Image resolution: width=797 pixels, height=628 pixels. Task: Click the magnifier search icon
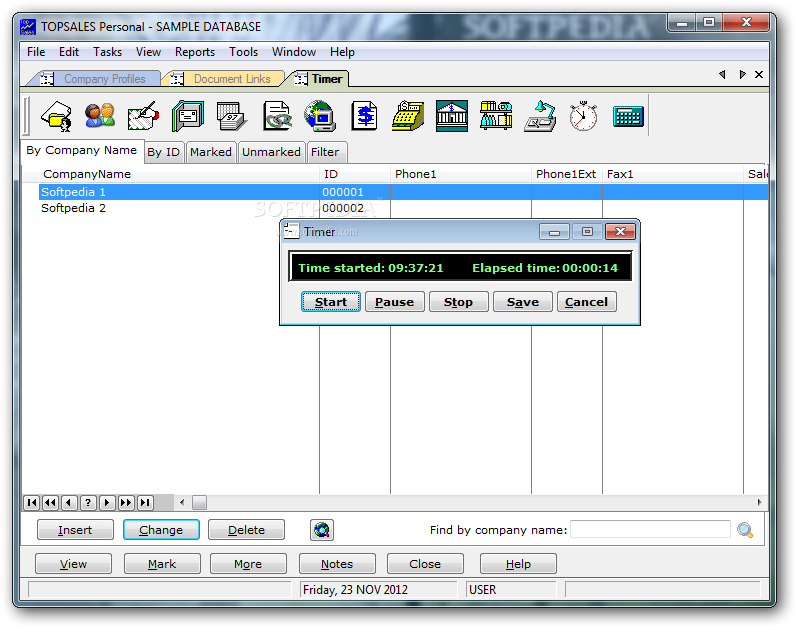pyautogui.click(x=745, y=530)
